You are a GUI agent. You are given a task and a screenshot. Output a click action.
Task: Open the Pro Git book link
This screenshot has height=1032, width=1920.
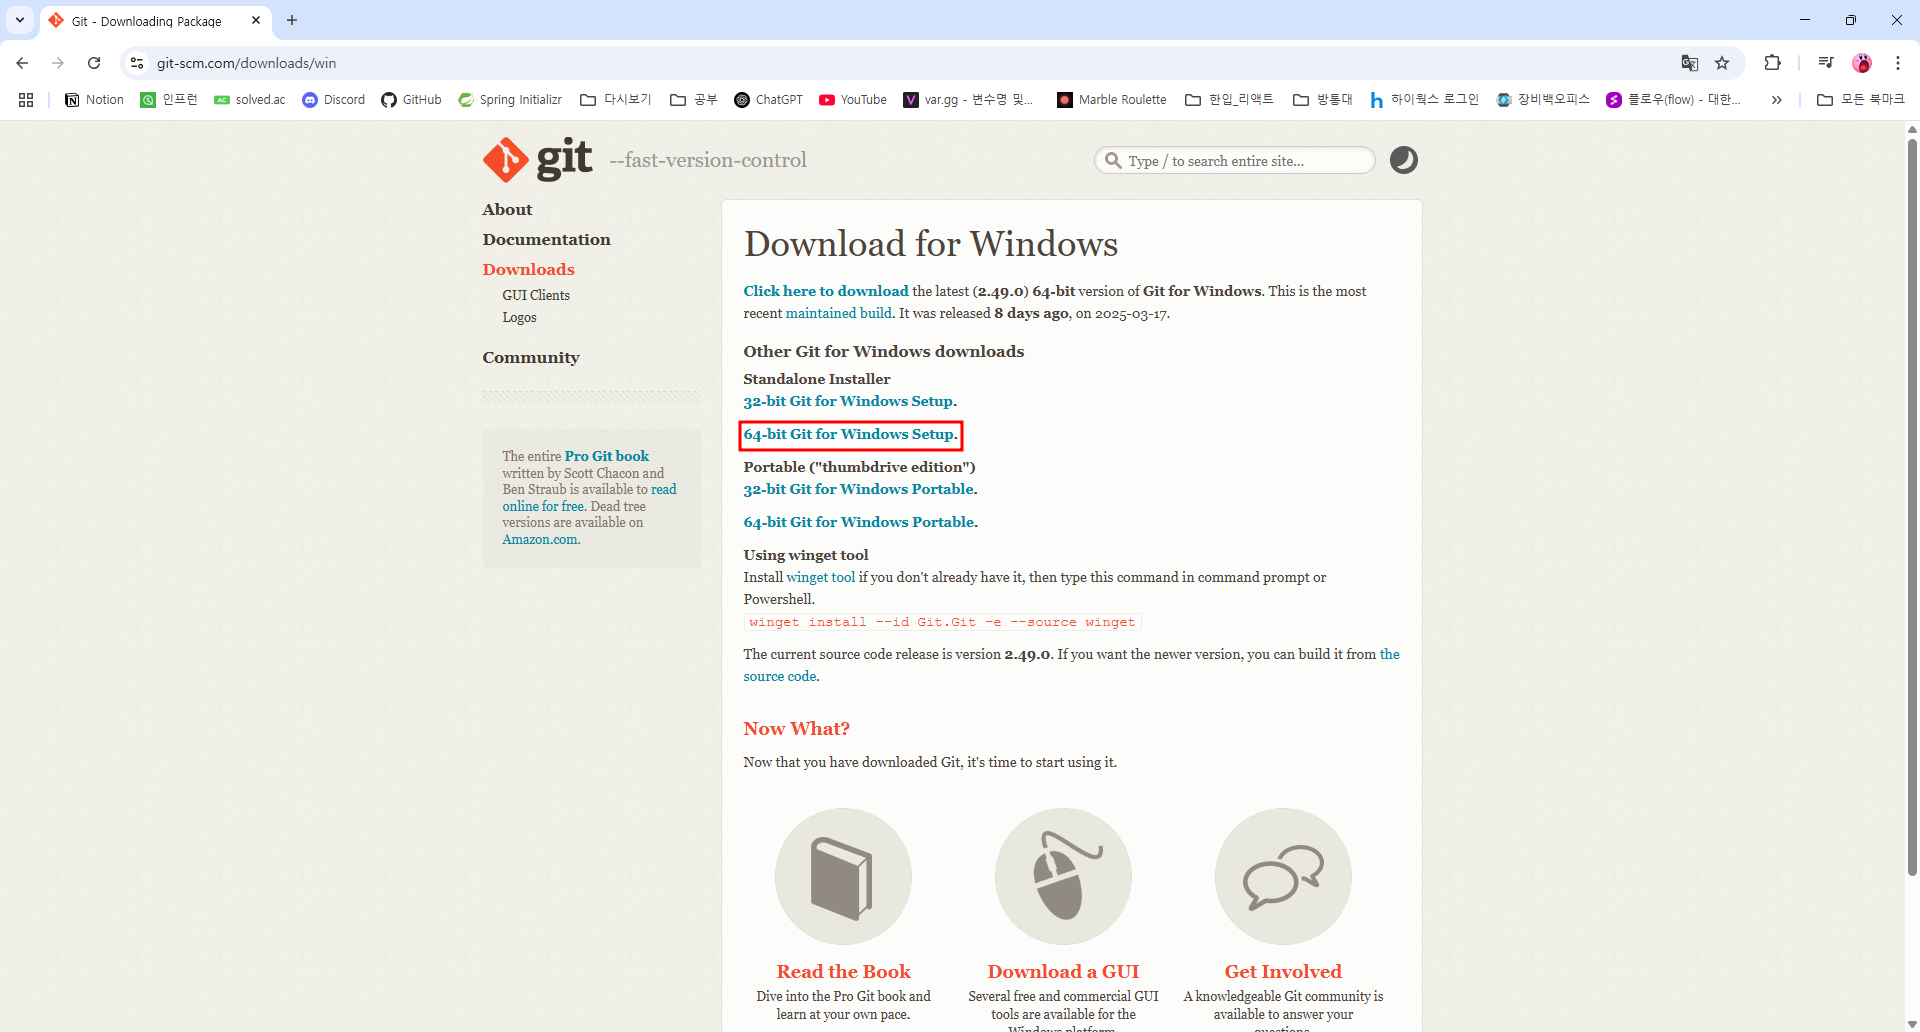[607, 456]
